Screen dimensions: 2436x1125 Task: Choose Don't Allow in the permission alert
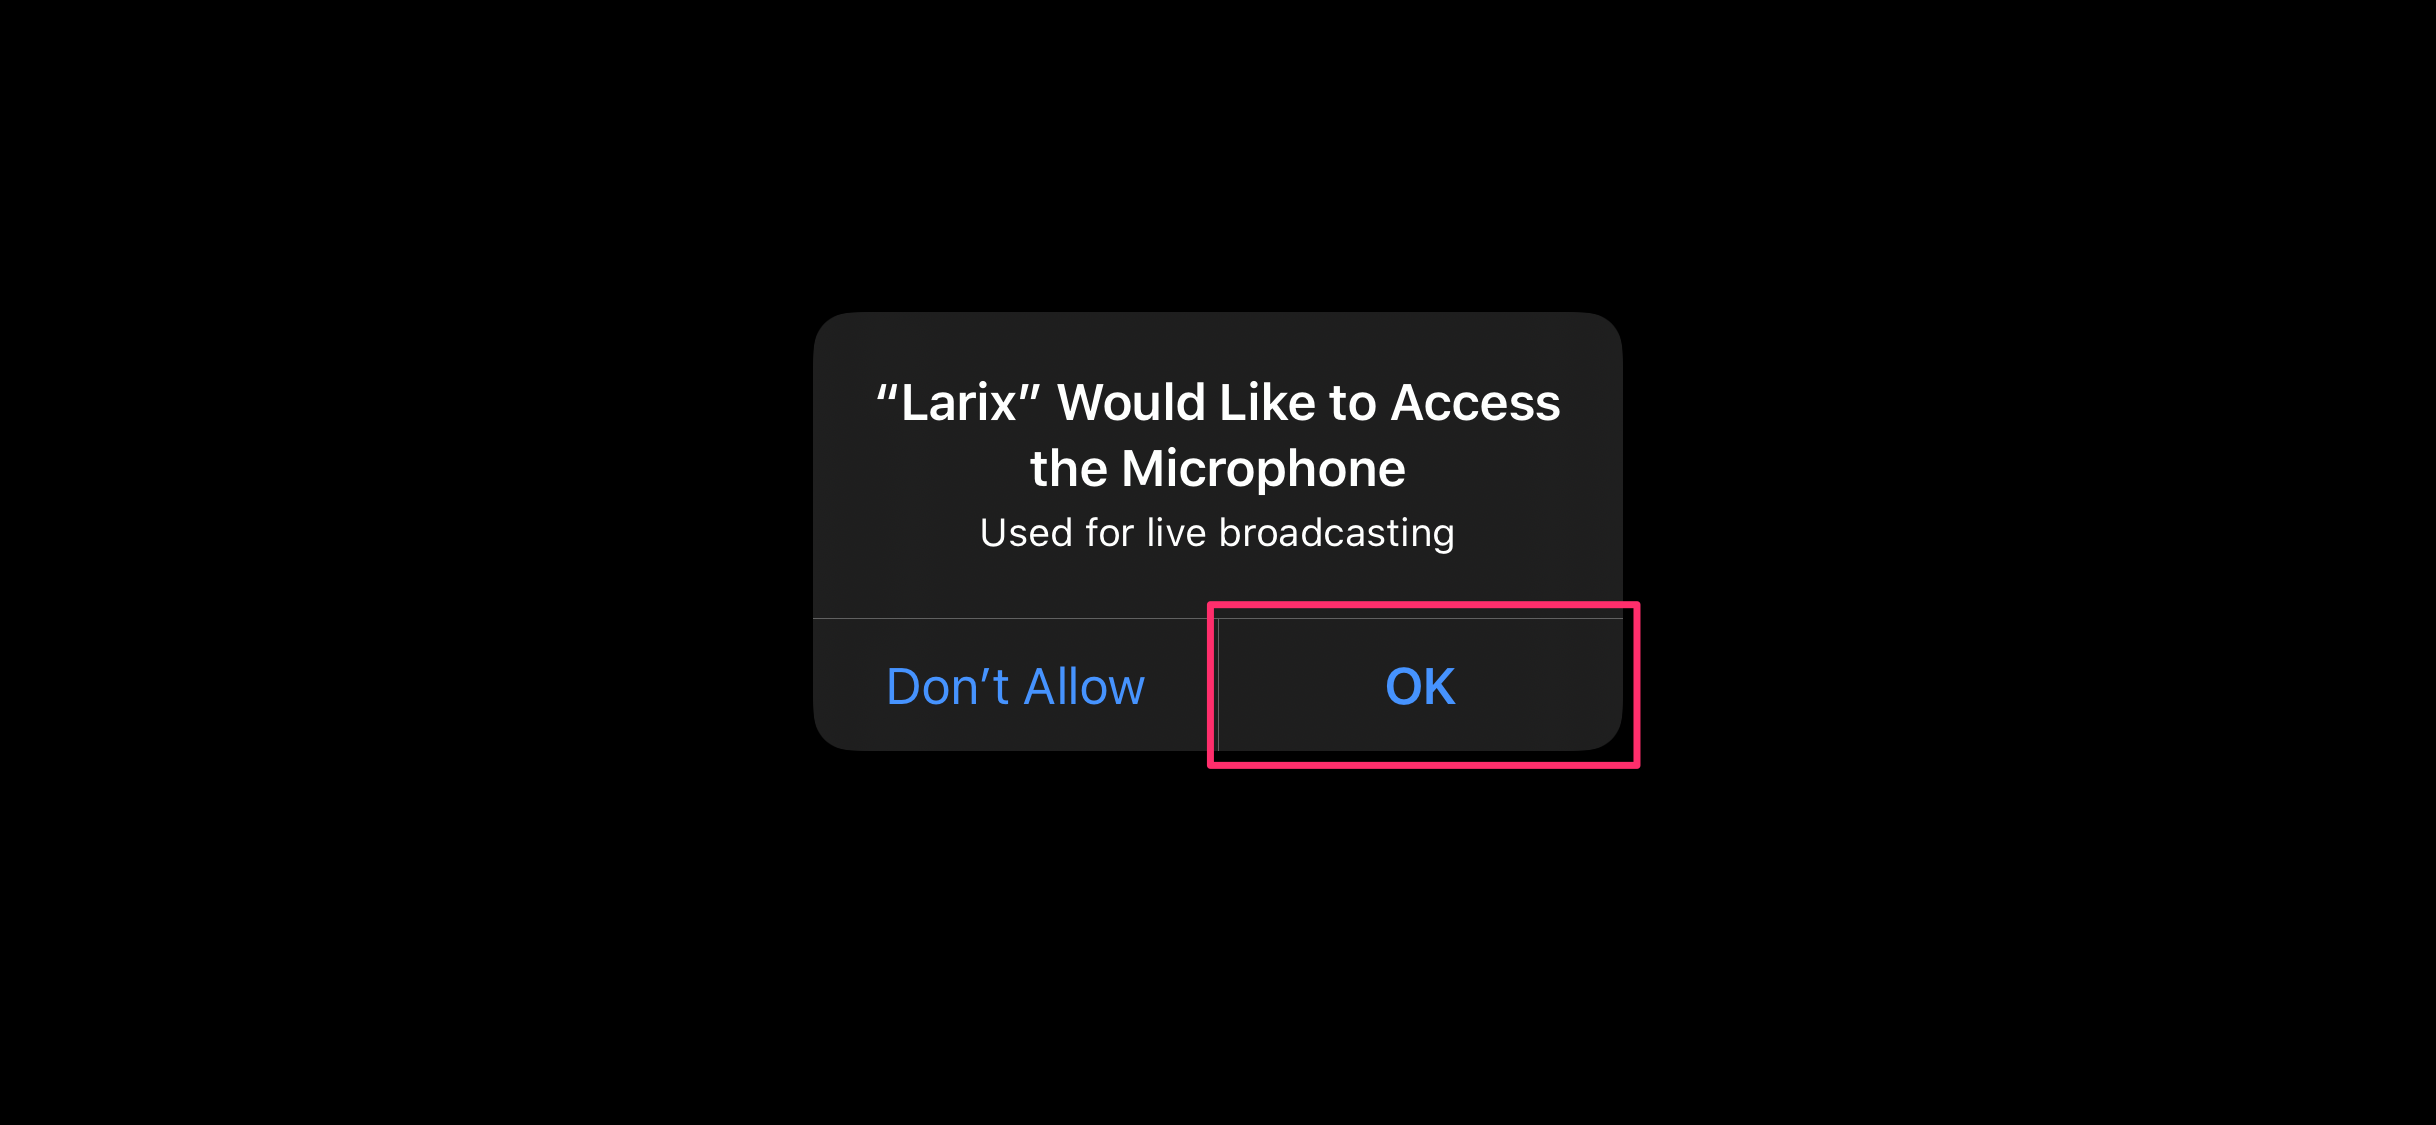(1015, 685)
